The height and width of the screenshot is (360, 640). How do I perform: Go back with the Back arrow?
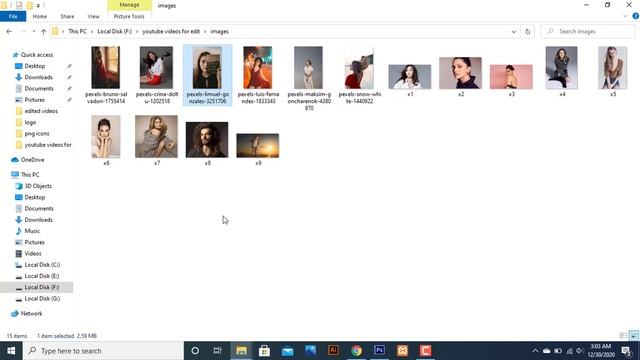point(9,31)
